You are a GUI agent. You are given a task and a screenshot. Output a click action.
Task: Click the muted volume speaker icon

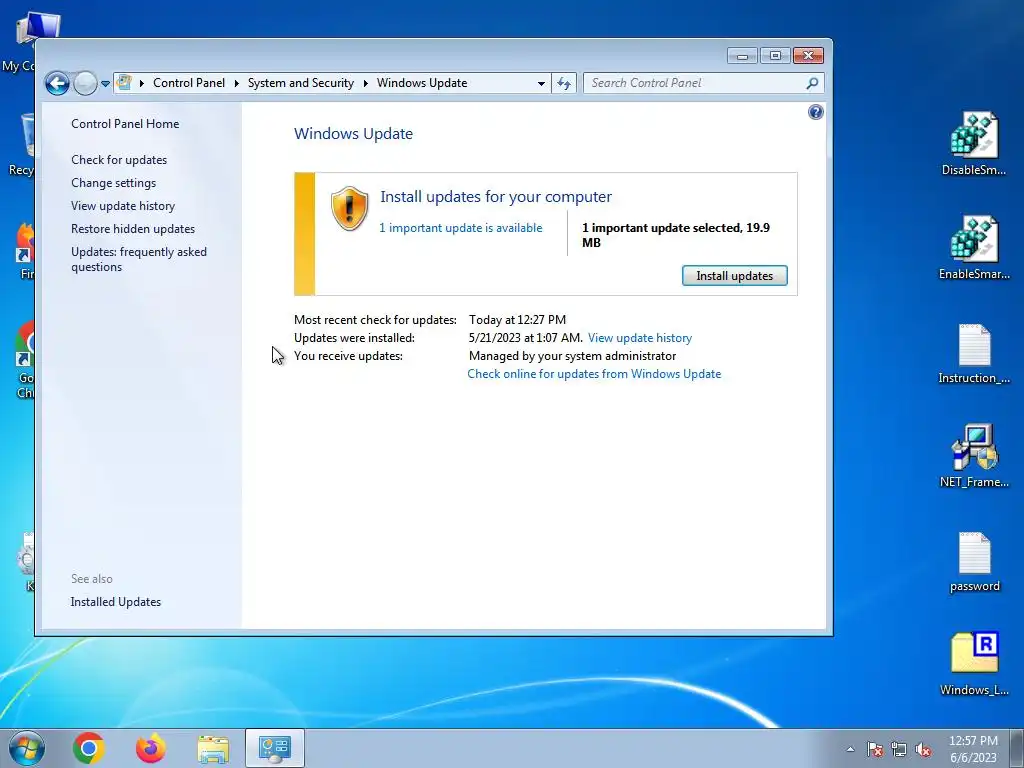pos(923,749)
